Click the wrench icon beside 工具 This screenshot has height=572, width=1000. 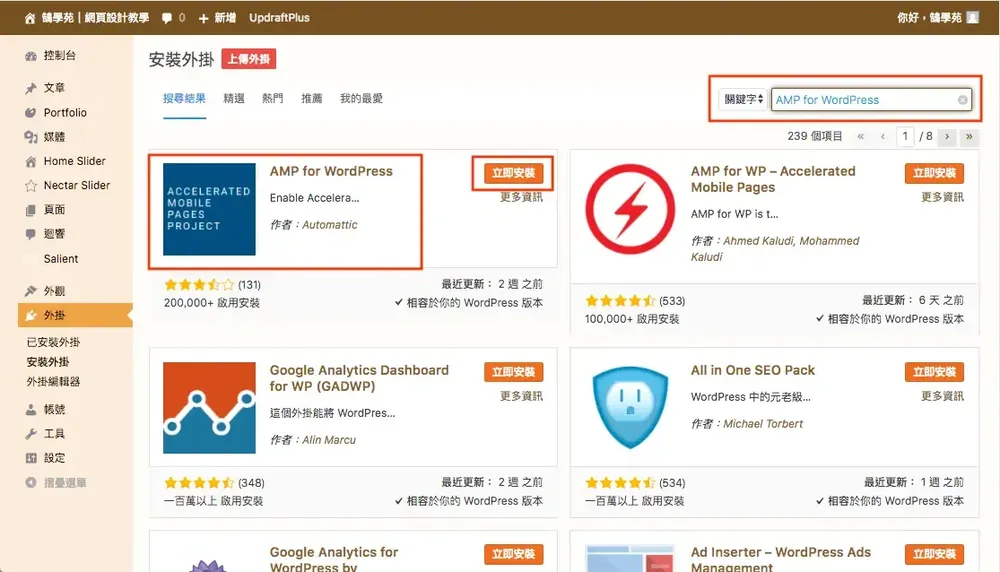pyautogui.click(x=31, y=434)
